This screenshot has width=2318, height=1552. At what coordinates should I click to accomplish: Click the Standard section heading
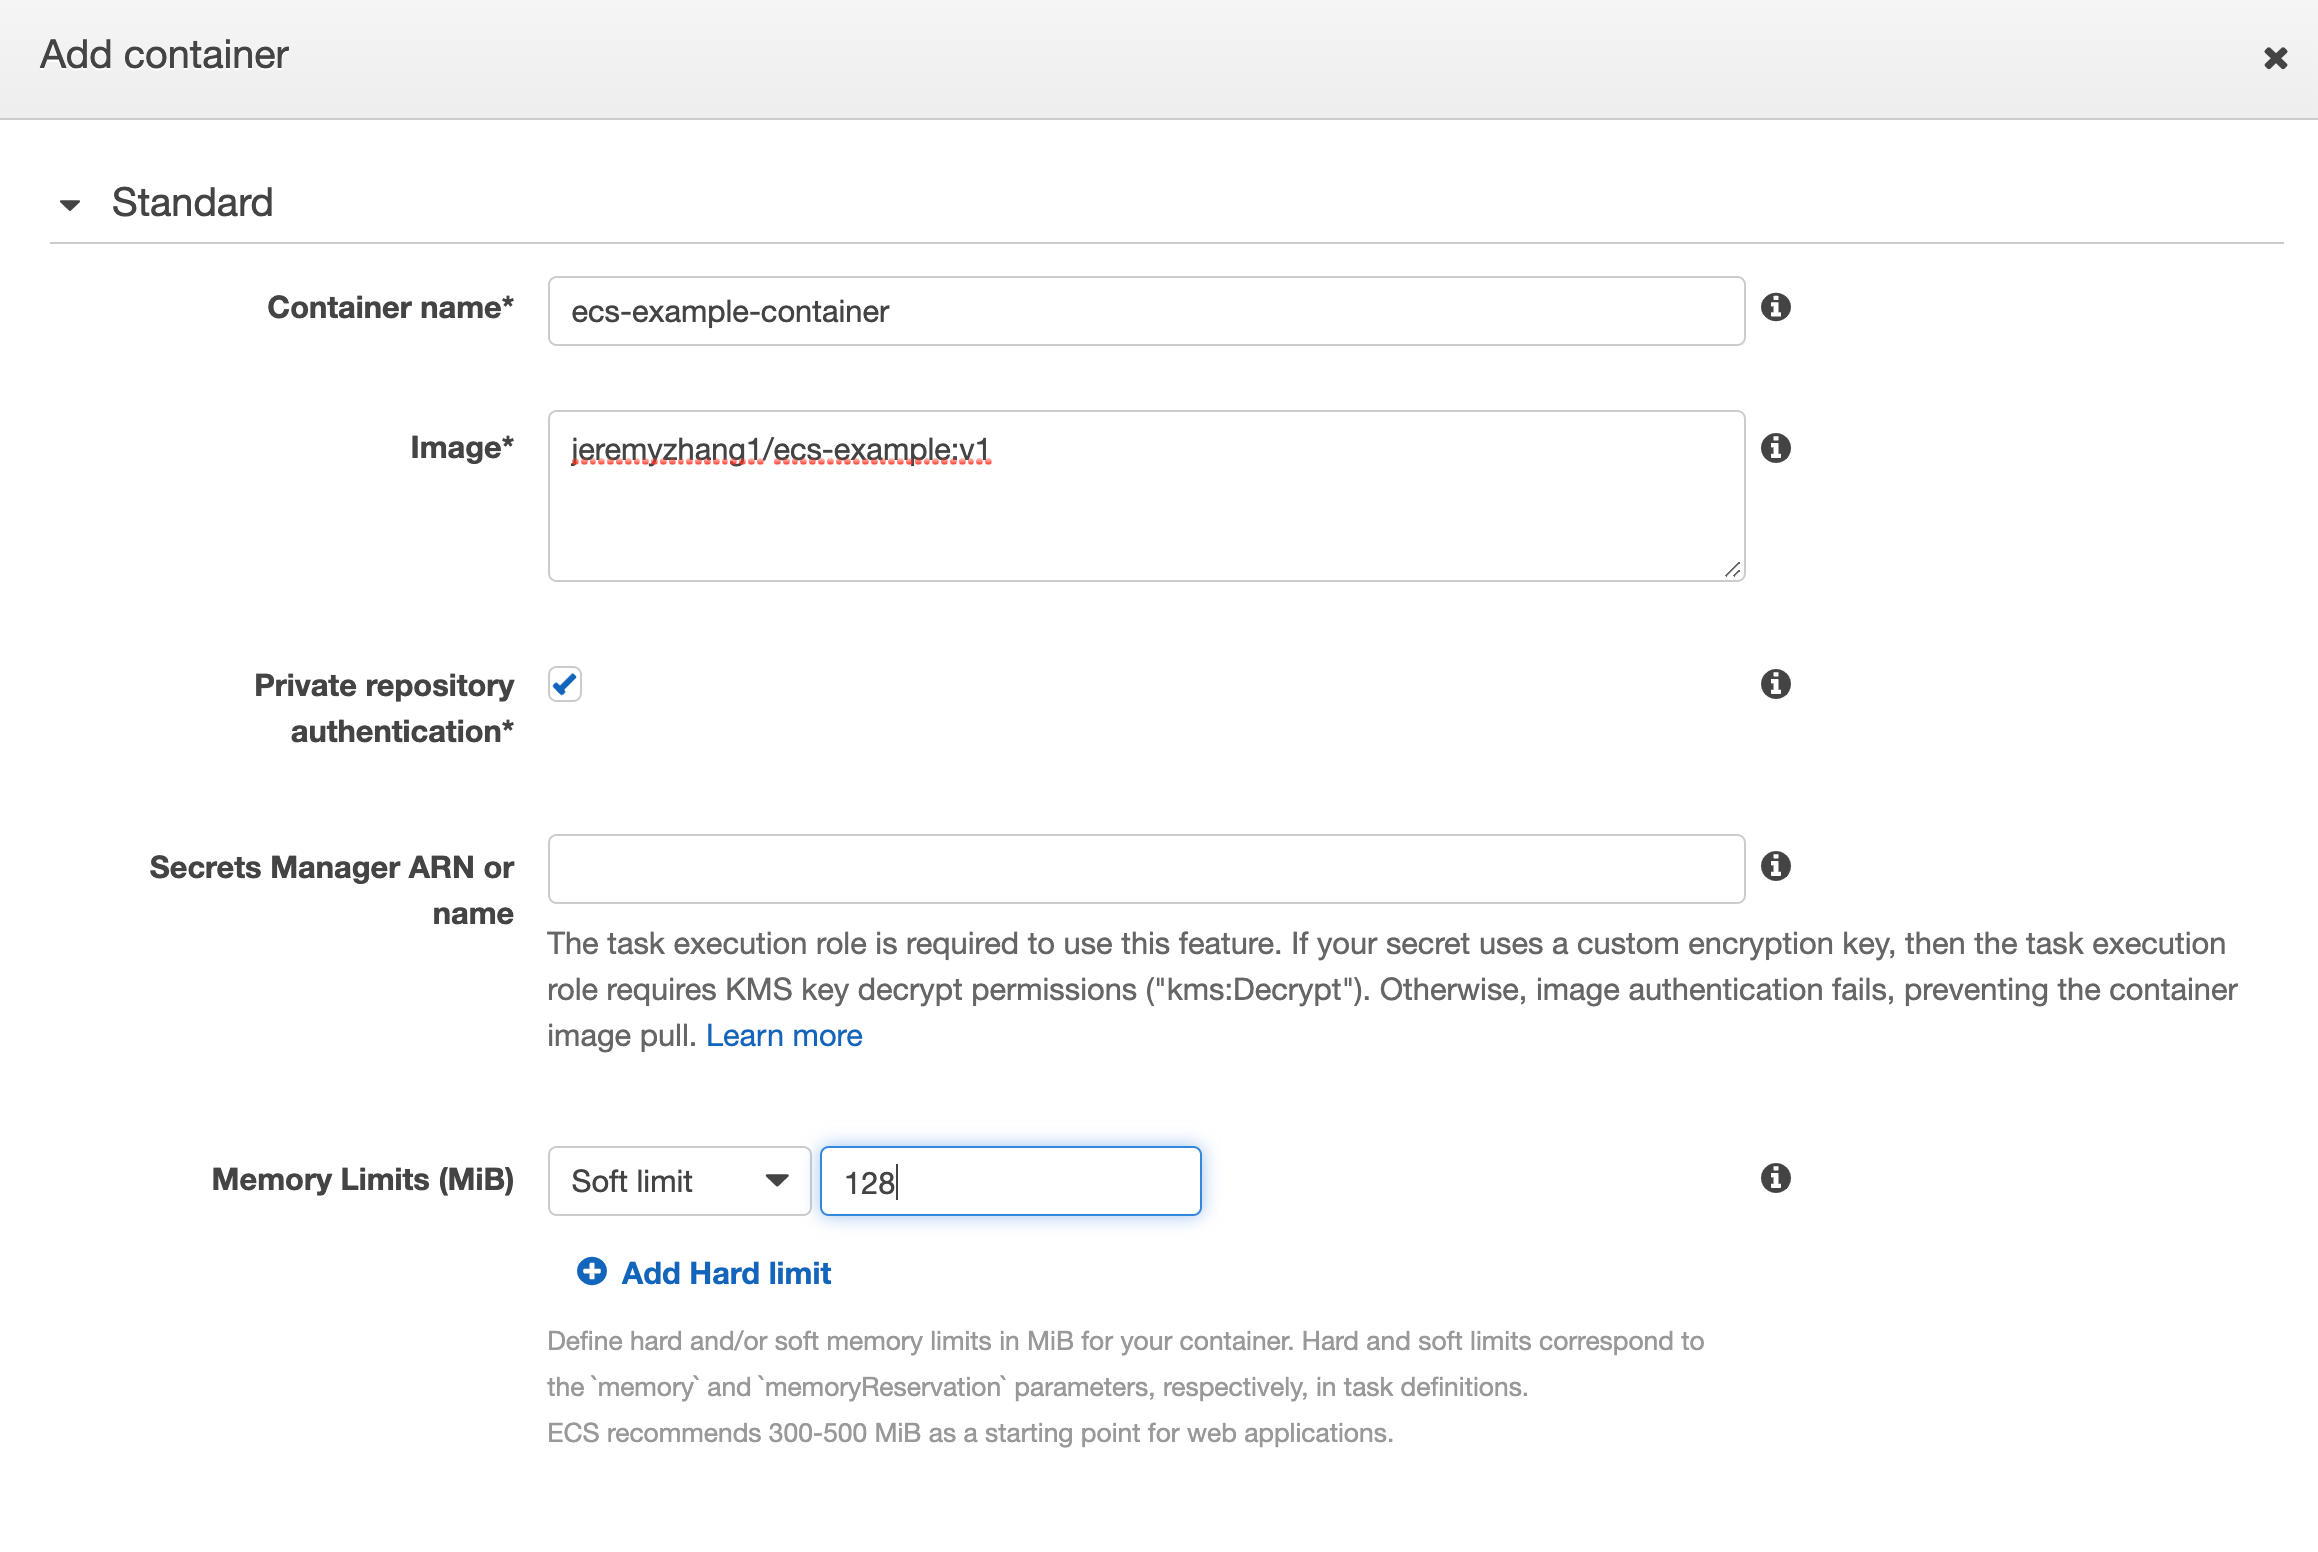[192, 203]
